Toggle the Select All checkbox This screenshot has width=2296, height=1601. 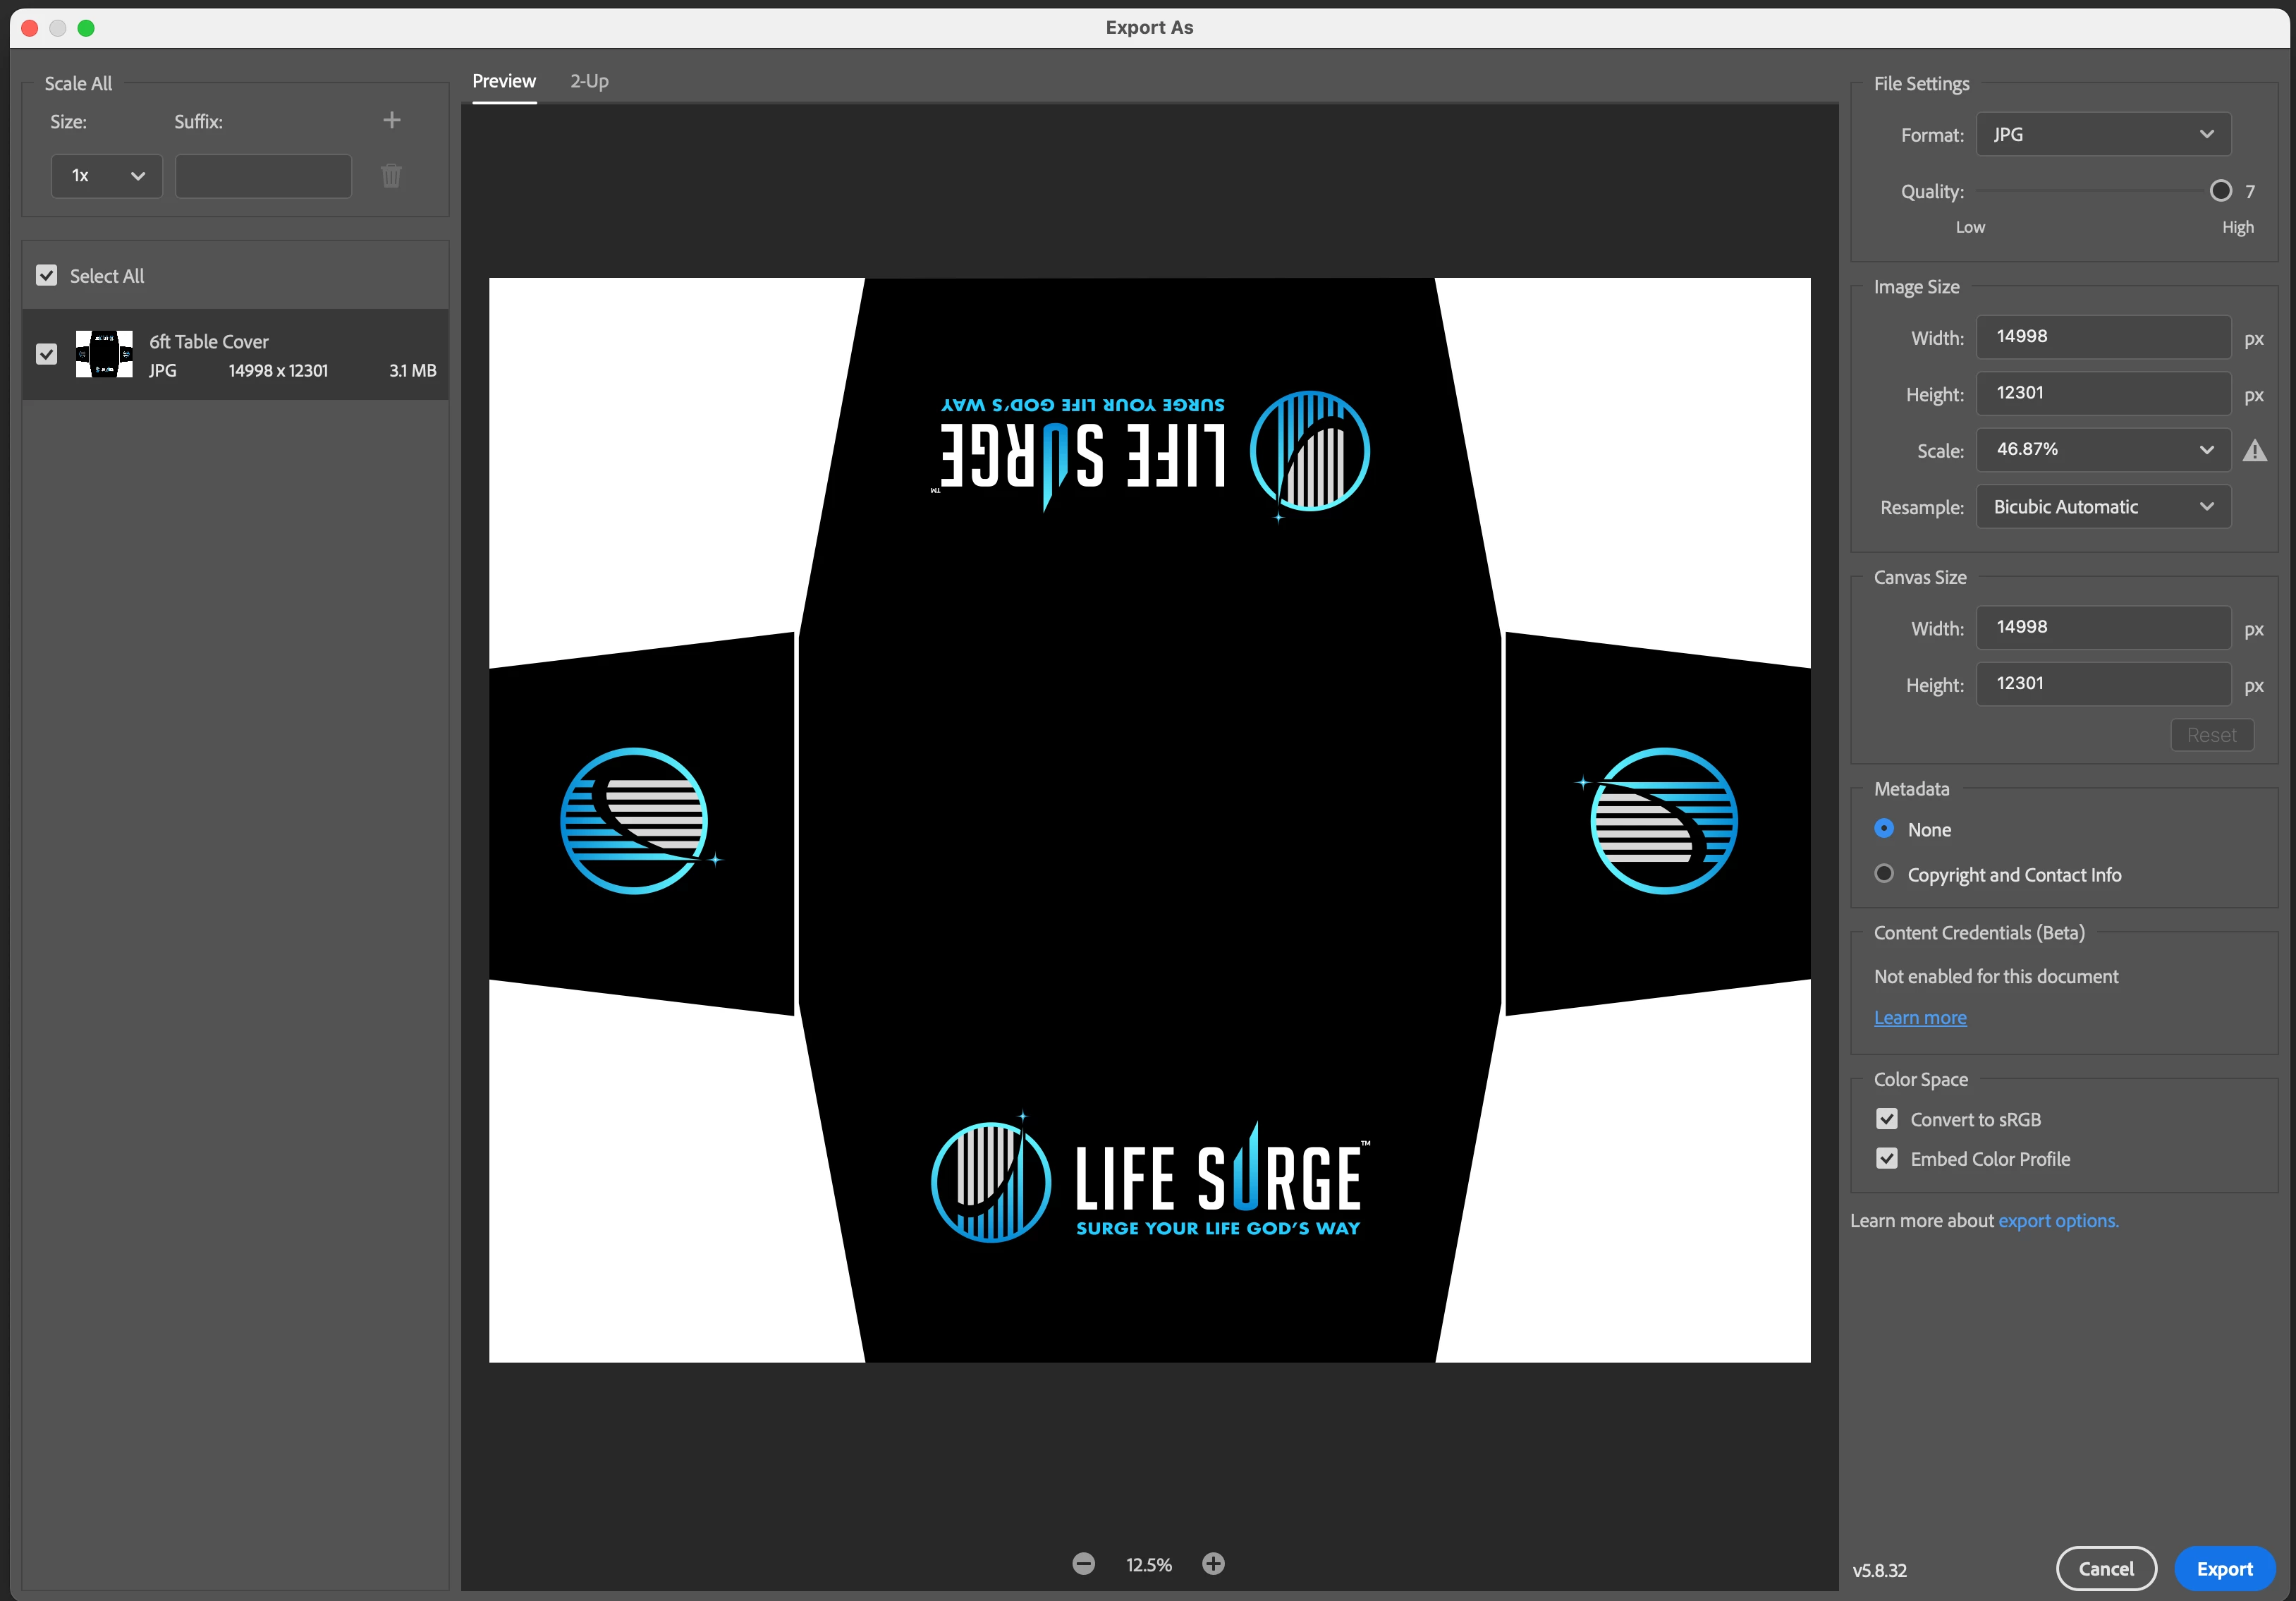pyautogui.click(x=47, y=275)
